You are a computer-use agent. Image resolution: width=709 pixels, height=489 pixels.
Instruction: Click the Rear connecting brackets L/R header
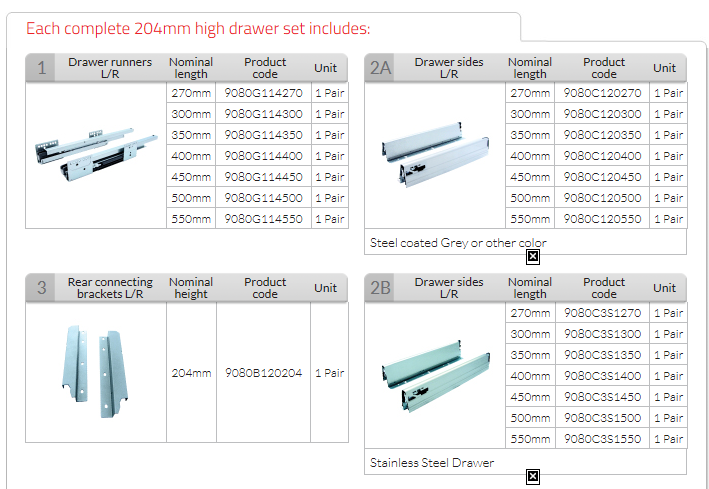[x=110, y=288]
